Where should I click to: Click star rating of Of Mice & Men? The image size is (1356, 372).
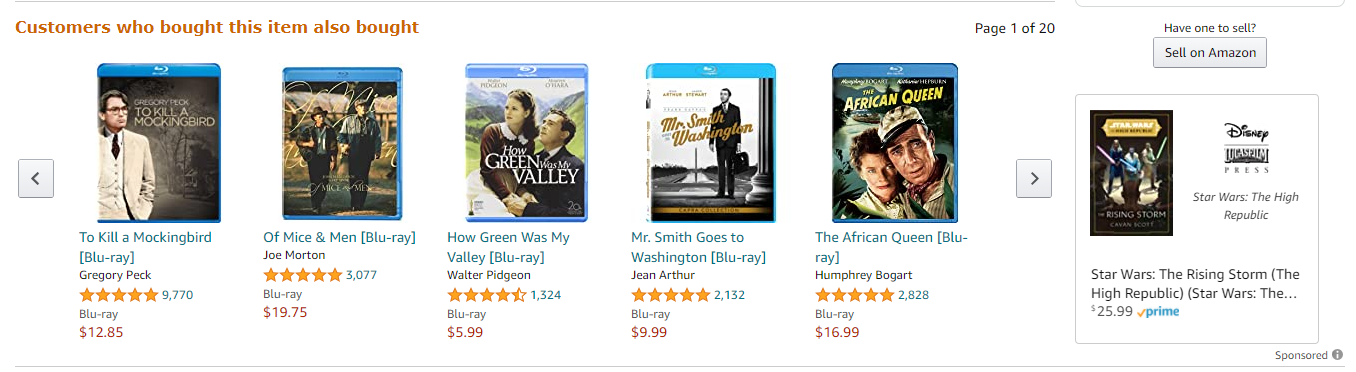pyautogui.click(x=303, y=275)
